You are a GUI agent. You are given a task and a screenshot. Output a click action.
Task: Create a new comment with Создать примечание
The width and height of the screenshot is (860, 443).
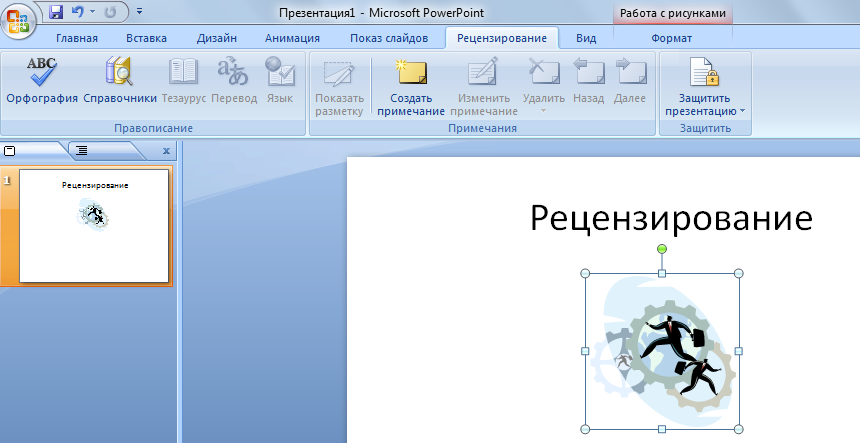point(411,88)
